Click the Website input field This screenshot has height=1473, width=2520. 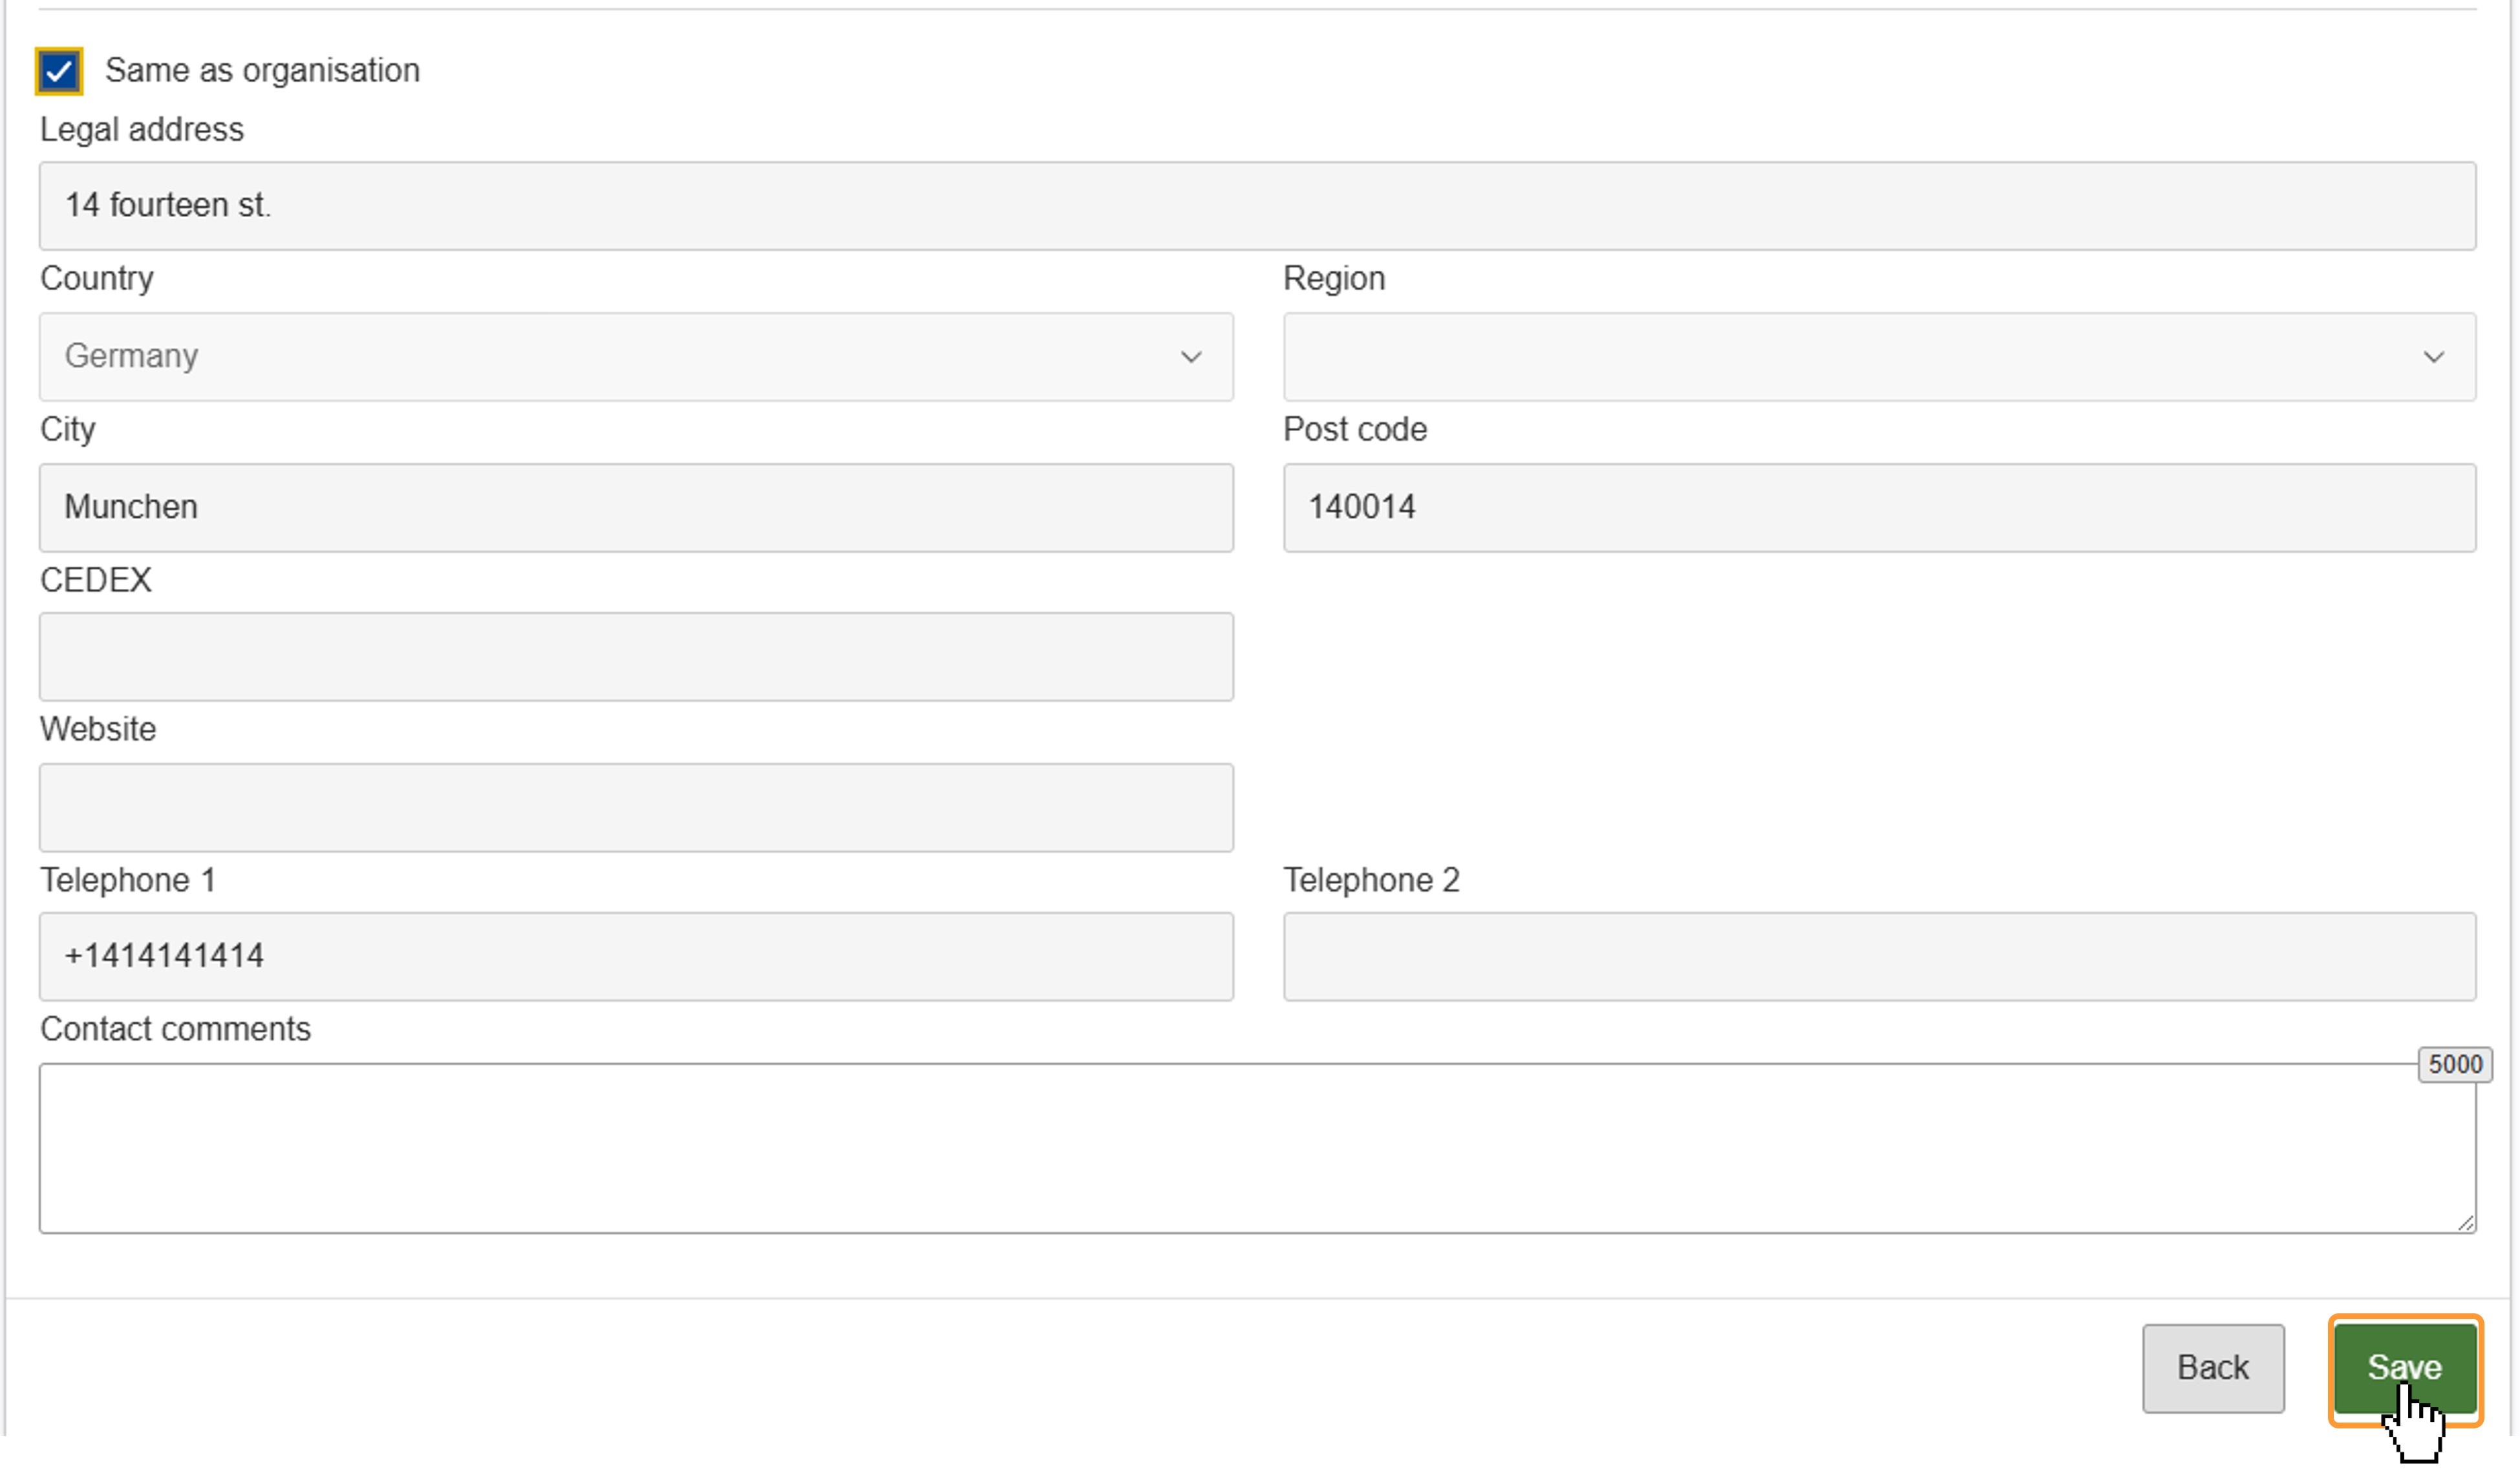click(635, 807)
